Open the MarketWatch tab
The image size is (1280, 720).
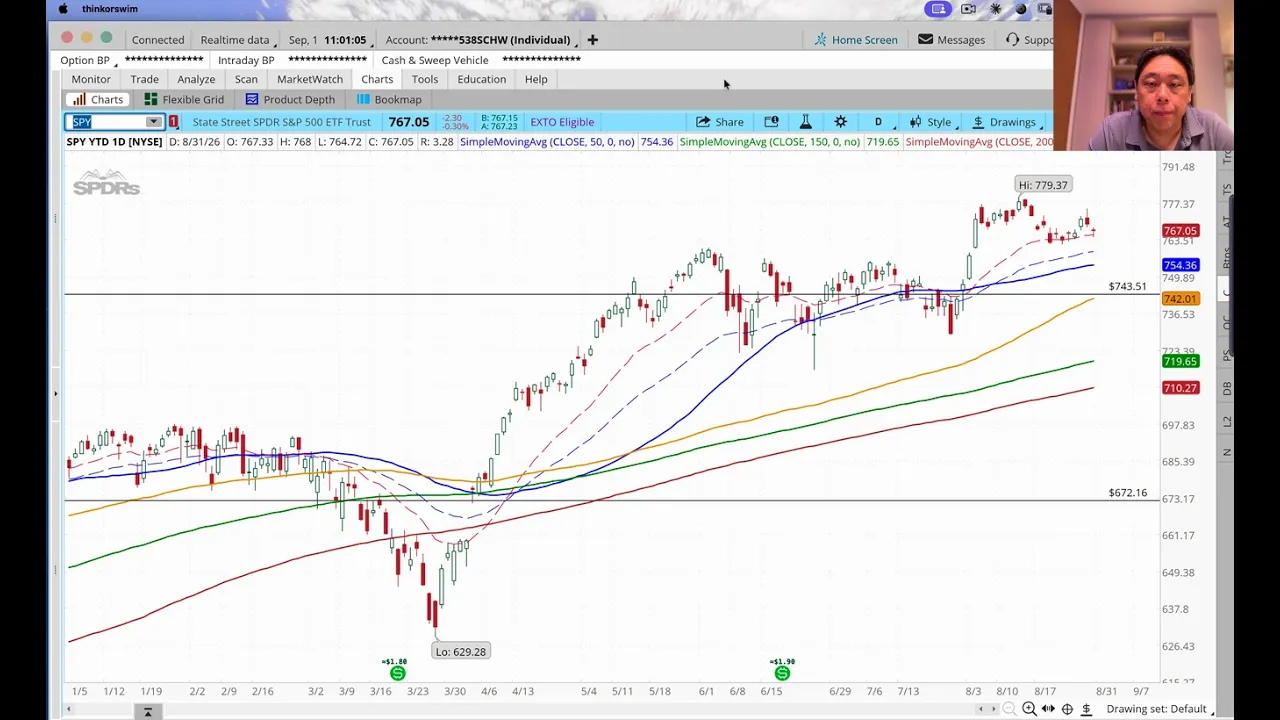(310, 79)
